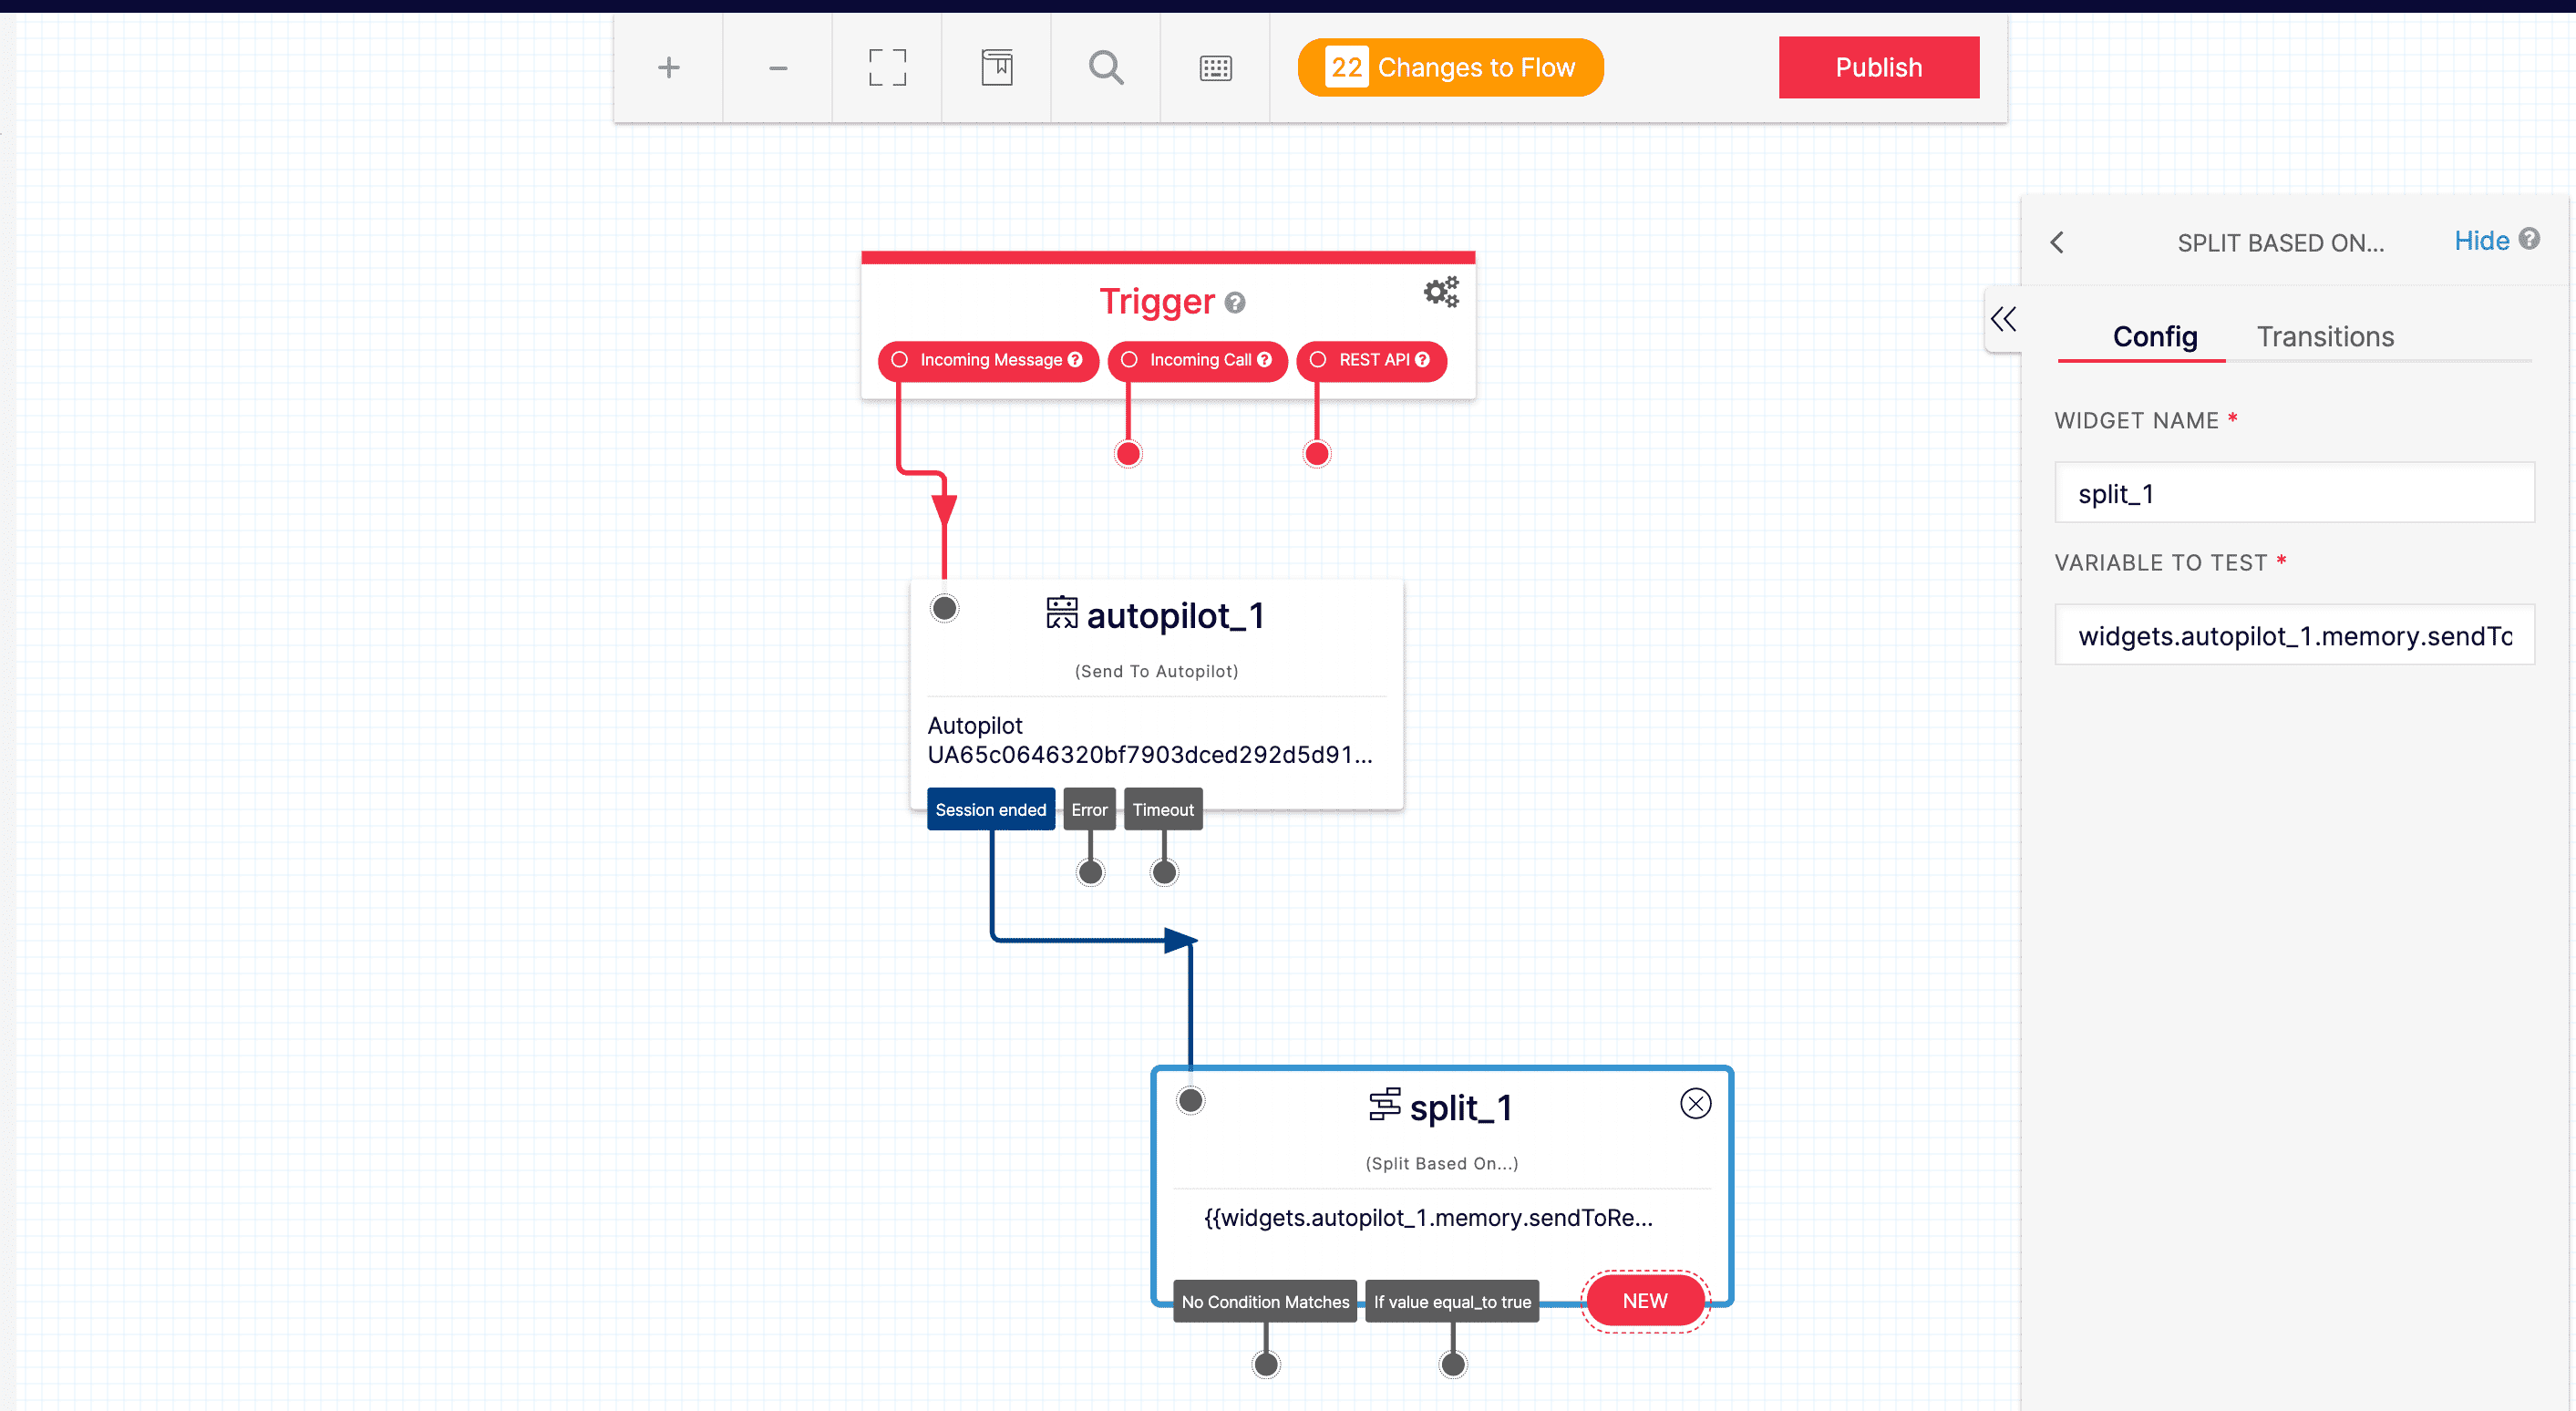
Task: Click the Widget Name input field
Action: coord(2293,493)
